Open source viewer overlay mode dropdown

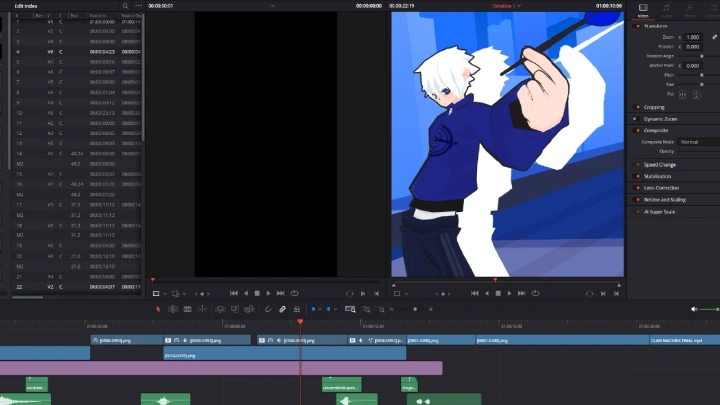[x=165, y=294]
